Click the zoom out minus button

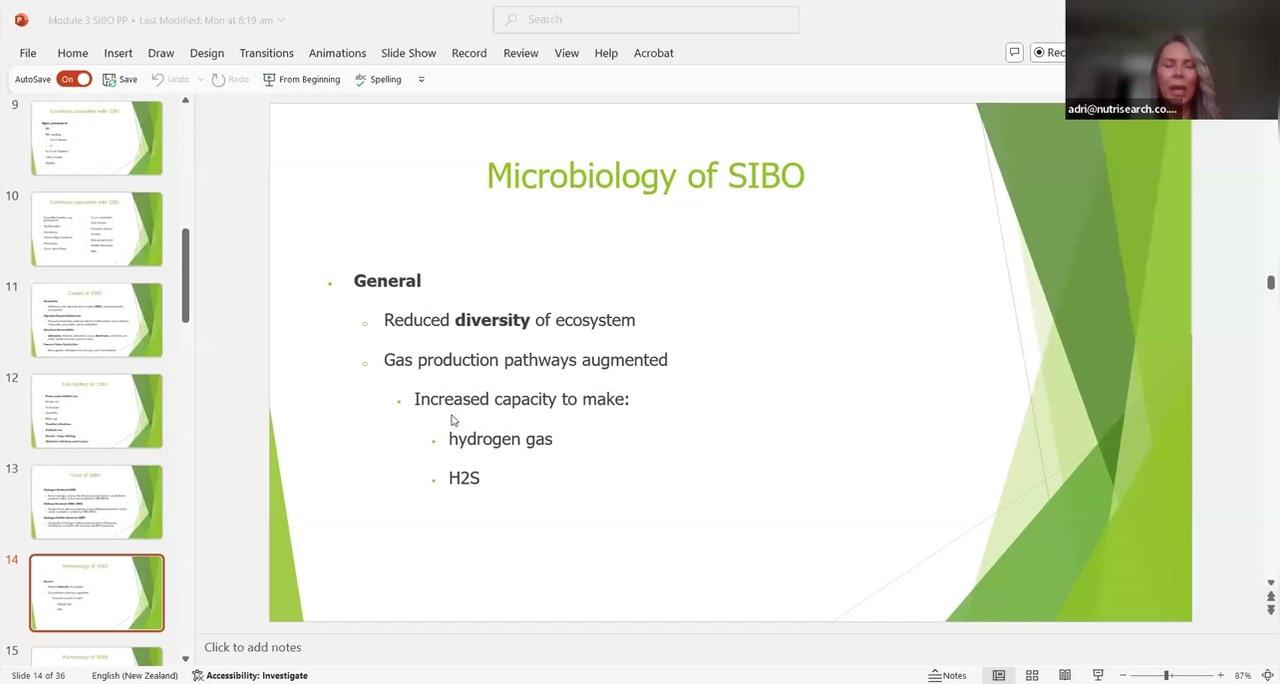(1123, 675)
